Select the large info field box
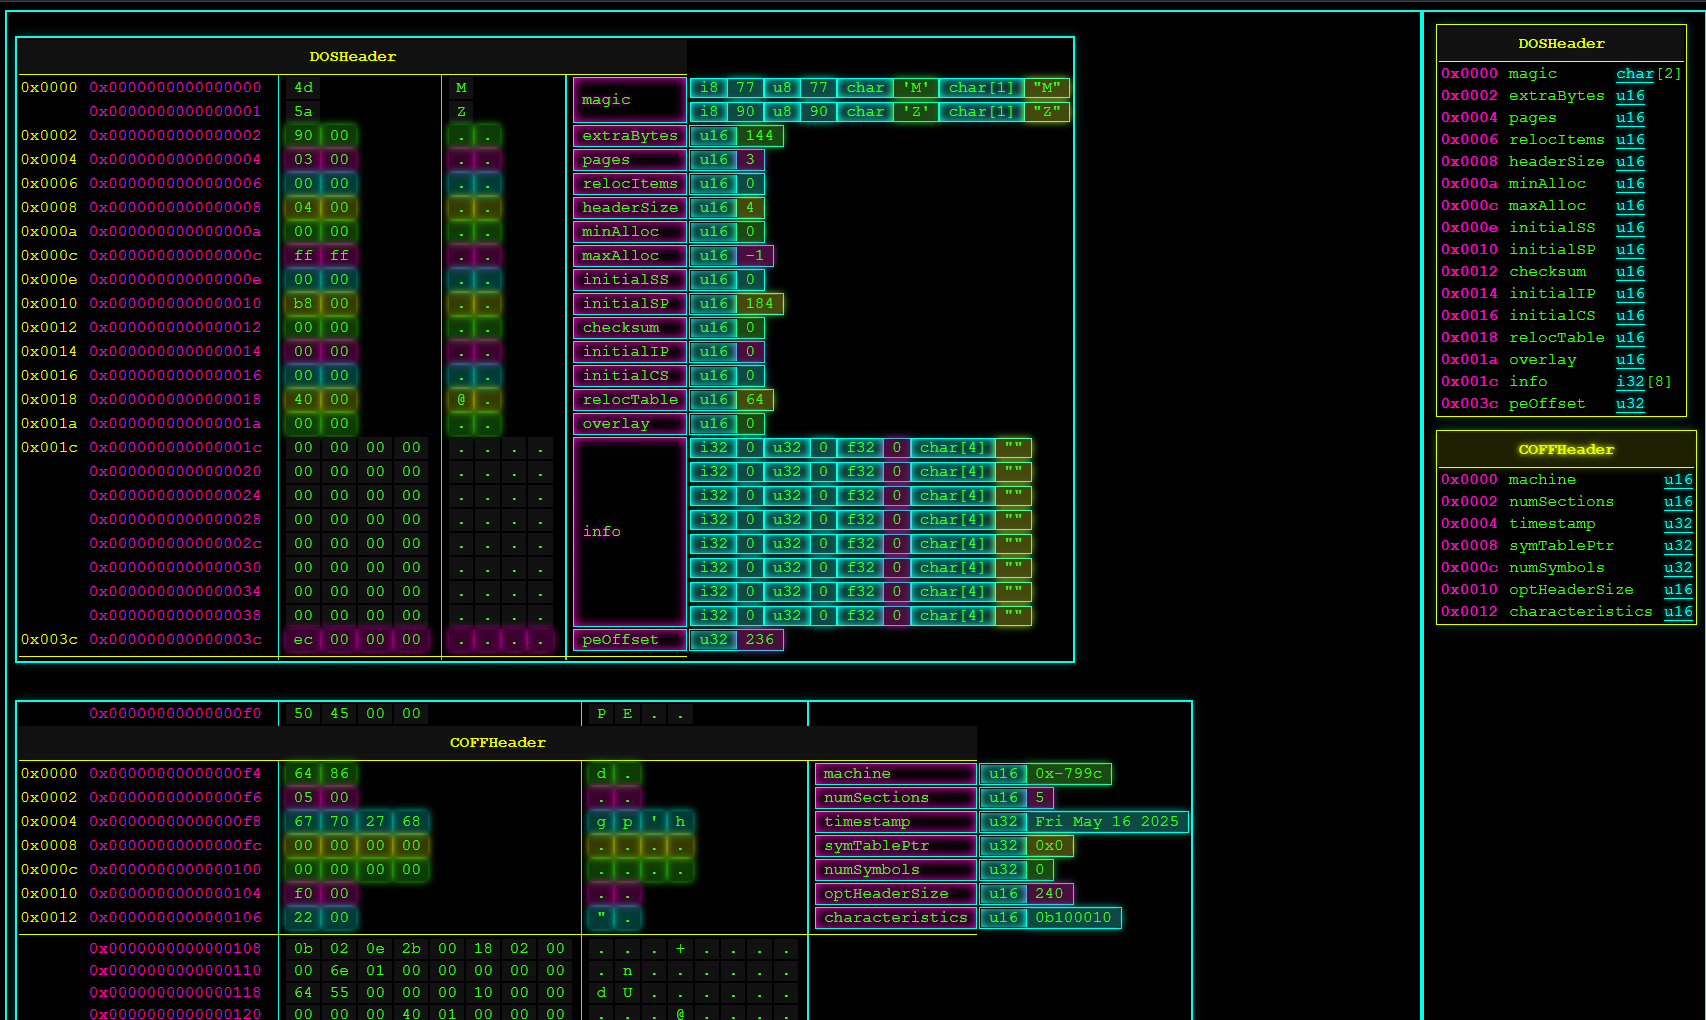 [x=629, y=532]
